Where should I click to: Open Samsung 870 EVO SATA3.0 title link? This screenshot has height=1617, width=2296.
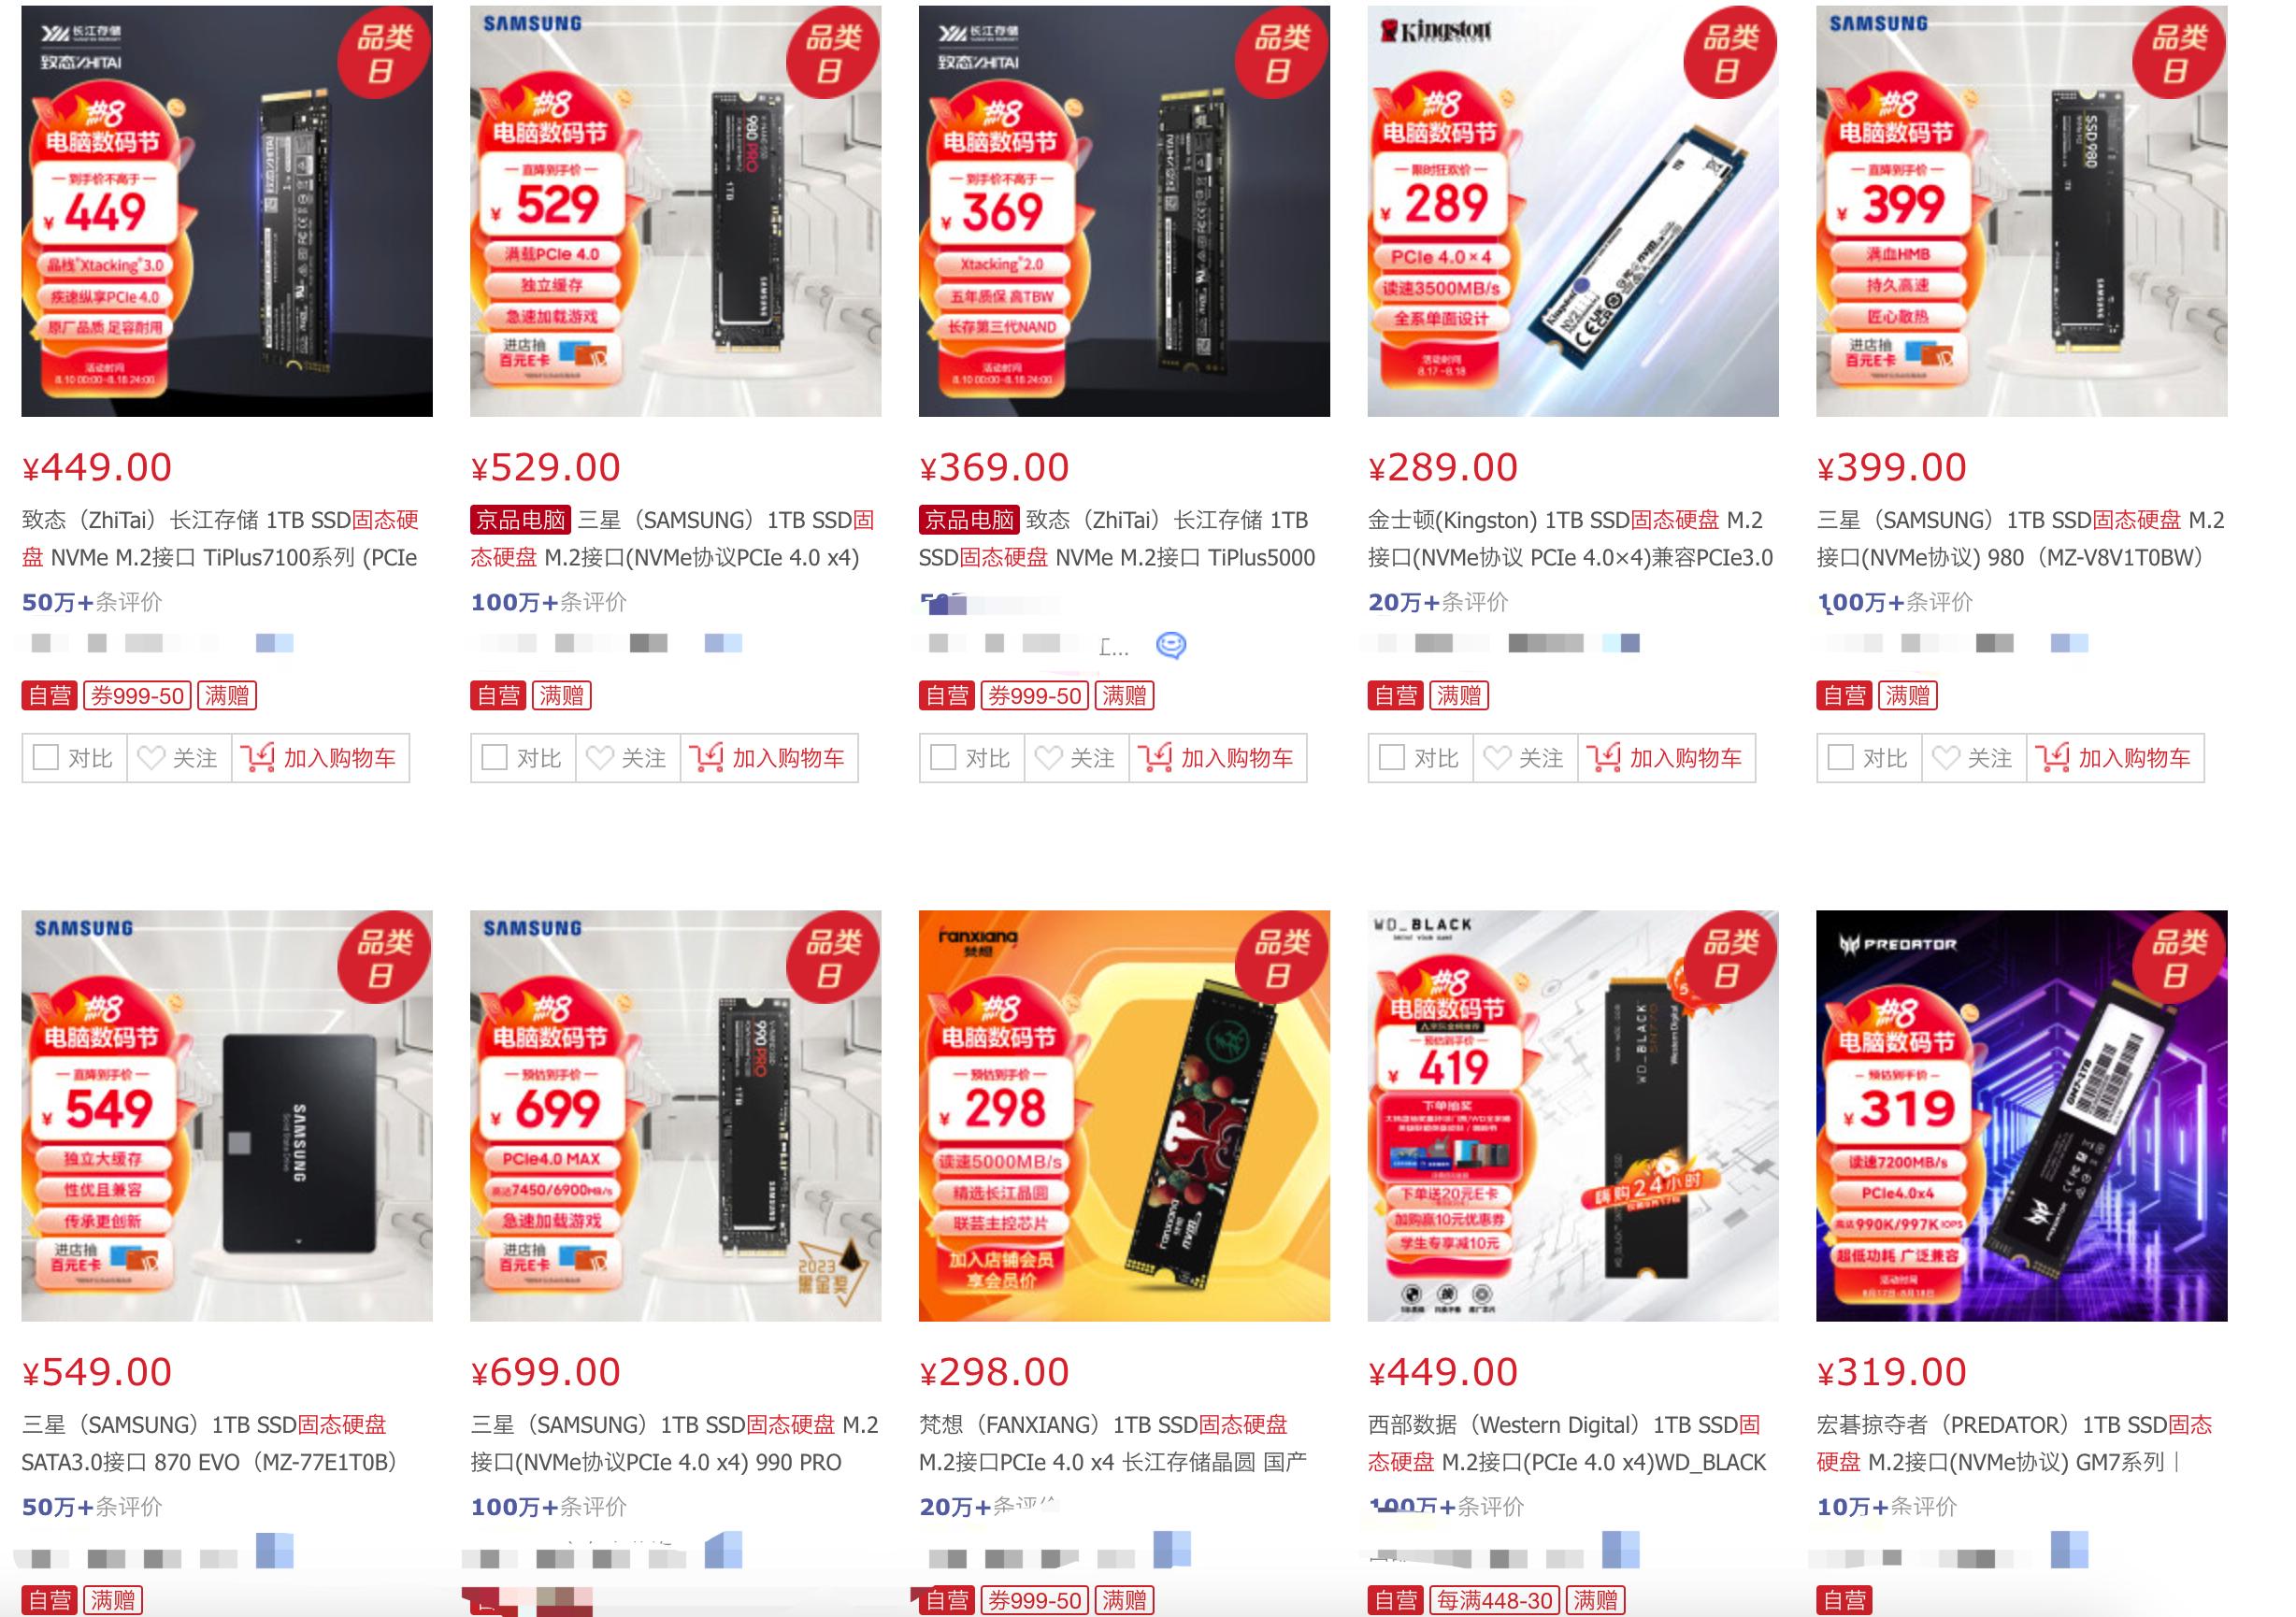[x=210, y=1443]
